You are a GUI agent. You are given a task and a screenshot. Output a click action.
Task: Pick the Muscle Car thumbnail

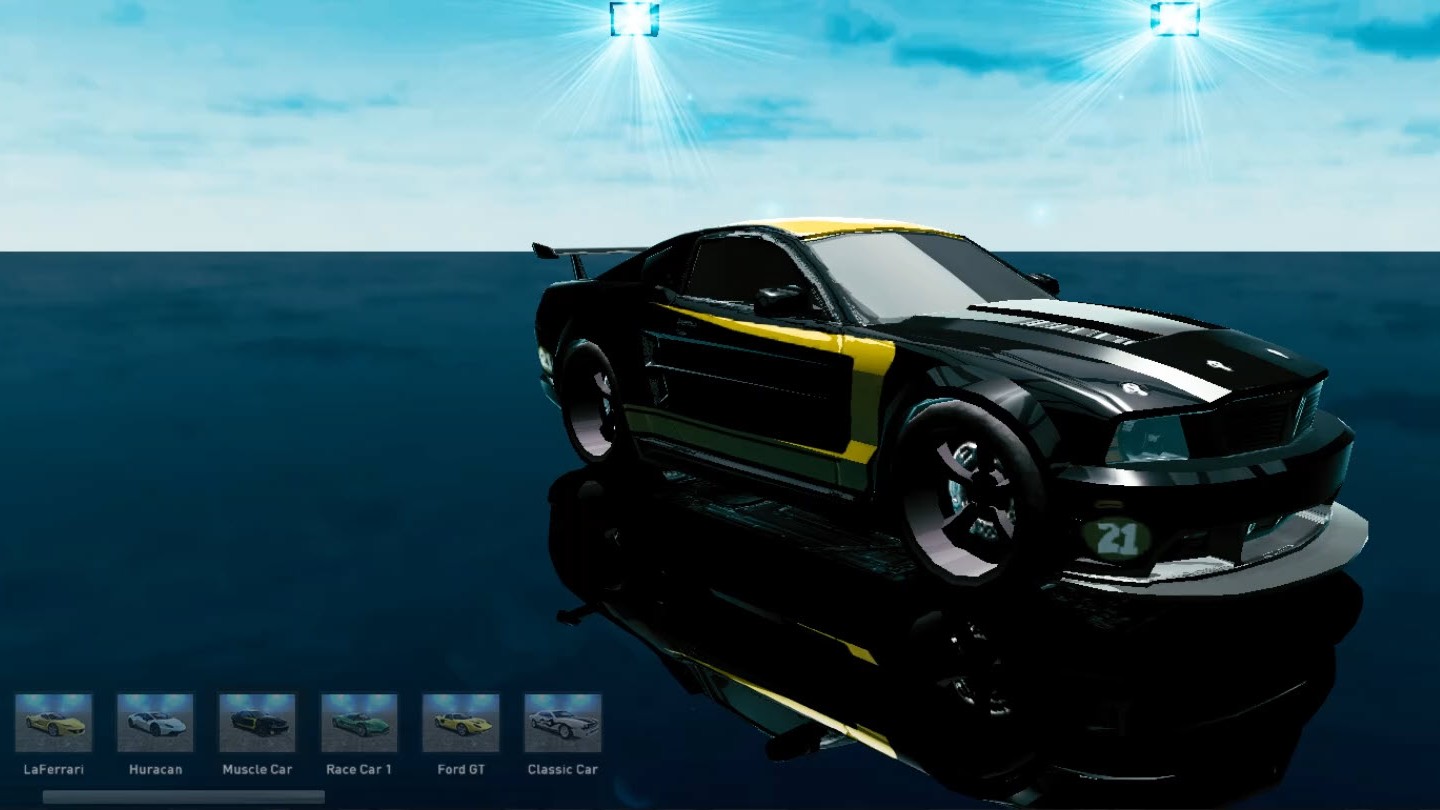point(257,723)
